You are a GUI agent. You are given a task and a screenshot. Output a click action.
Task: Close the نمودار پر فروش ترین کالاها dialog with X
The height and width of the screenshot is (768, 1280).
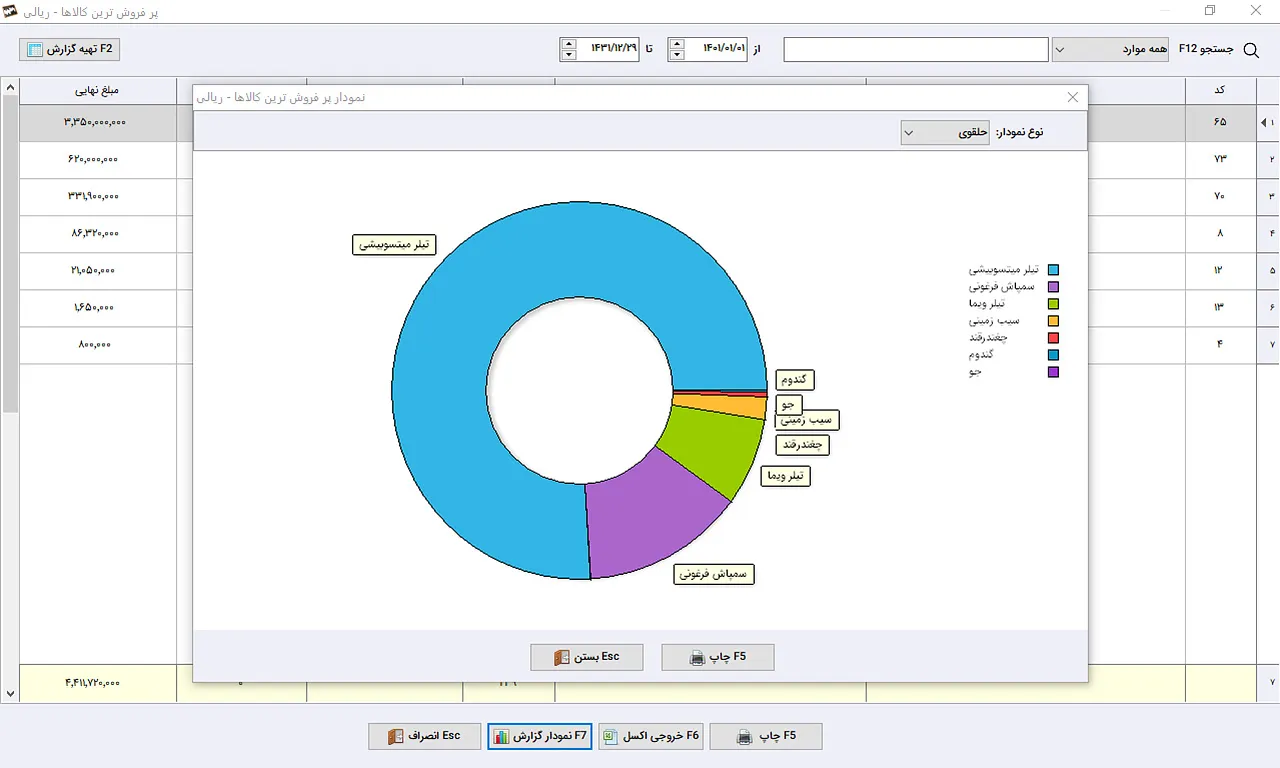pos(1073,97)
